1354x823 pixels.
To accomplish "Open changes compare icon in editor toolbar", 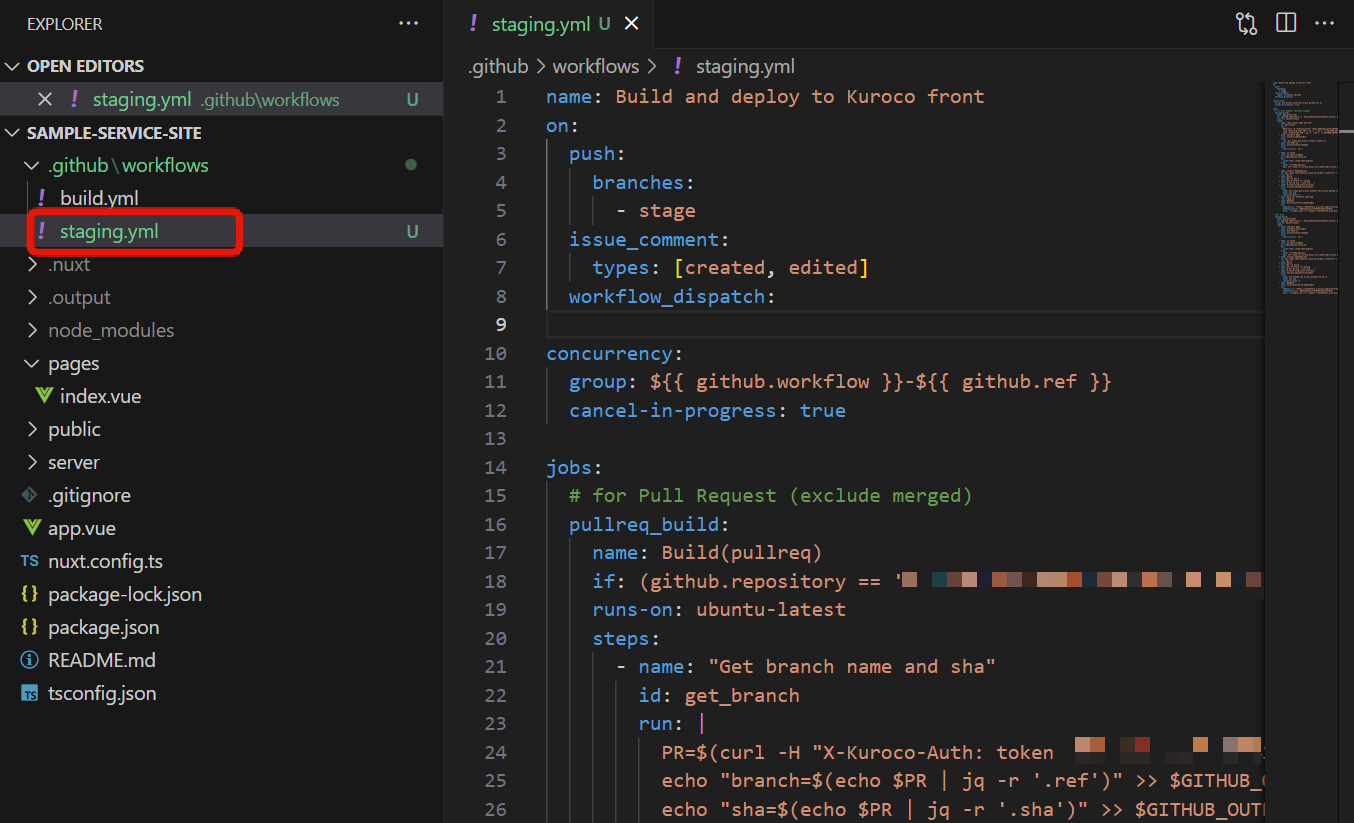I will tap(1246, 24).
